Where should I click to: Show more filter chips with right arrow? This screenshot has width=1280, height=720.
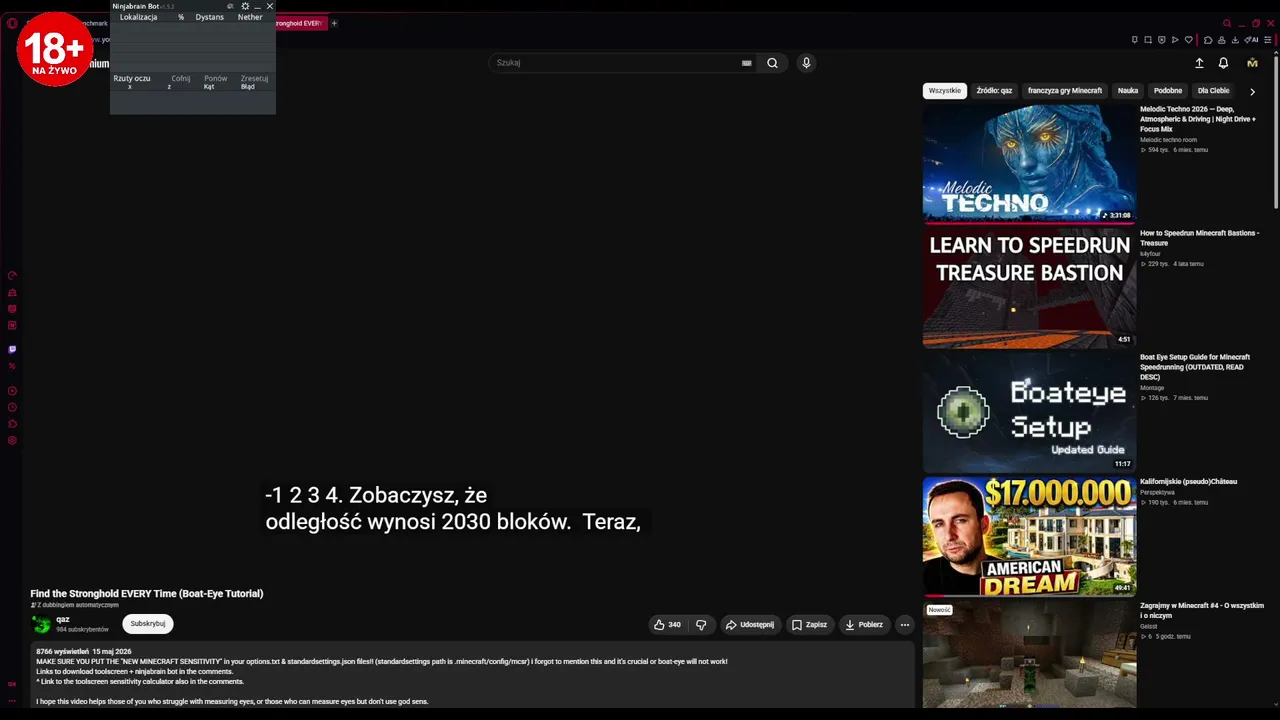click(x=1252, y=91)
